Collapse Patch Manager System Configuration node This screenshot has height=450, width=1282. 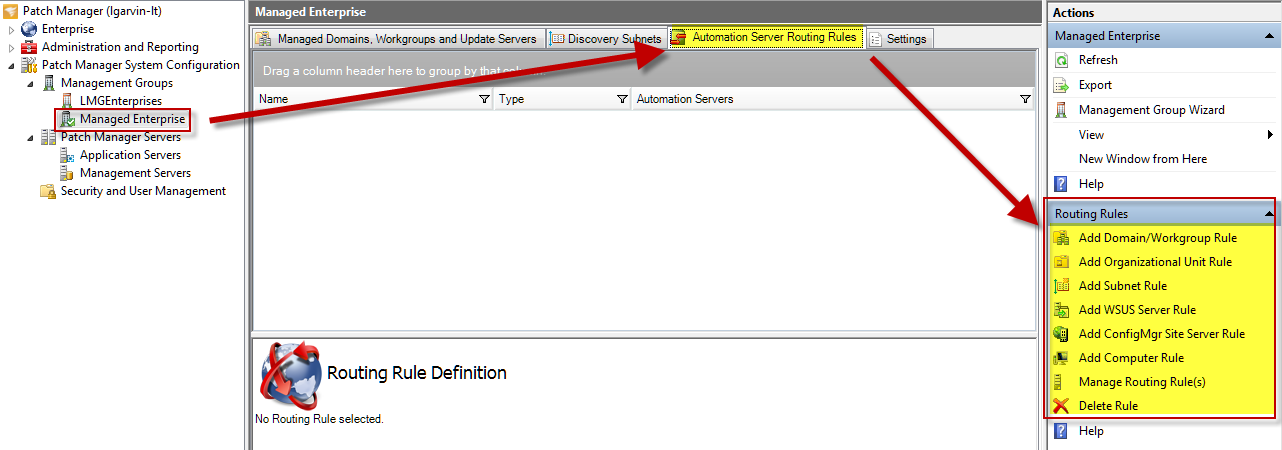pyautogui.click(x=12, y=65)
